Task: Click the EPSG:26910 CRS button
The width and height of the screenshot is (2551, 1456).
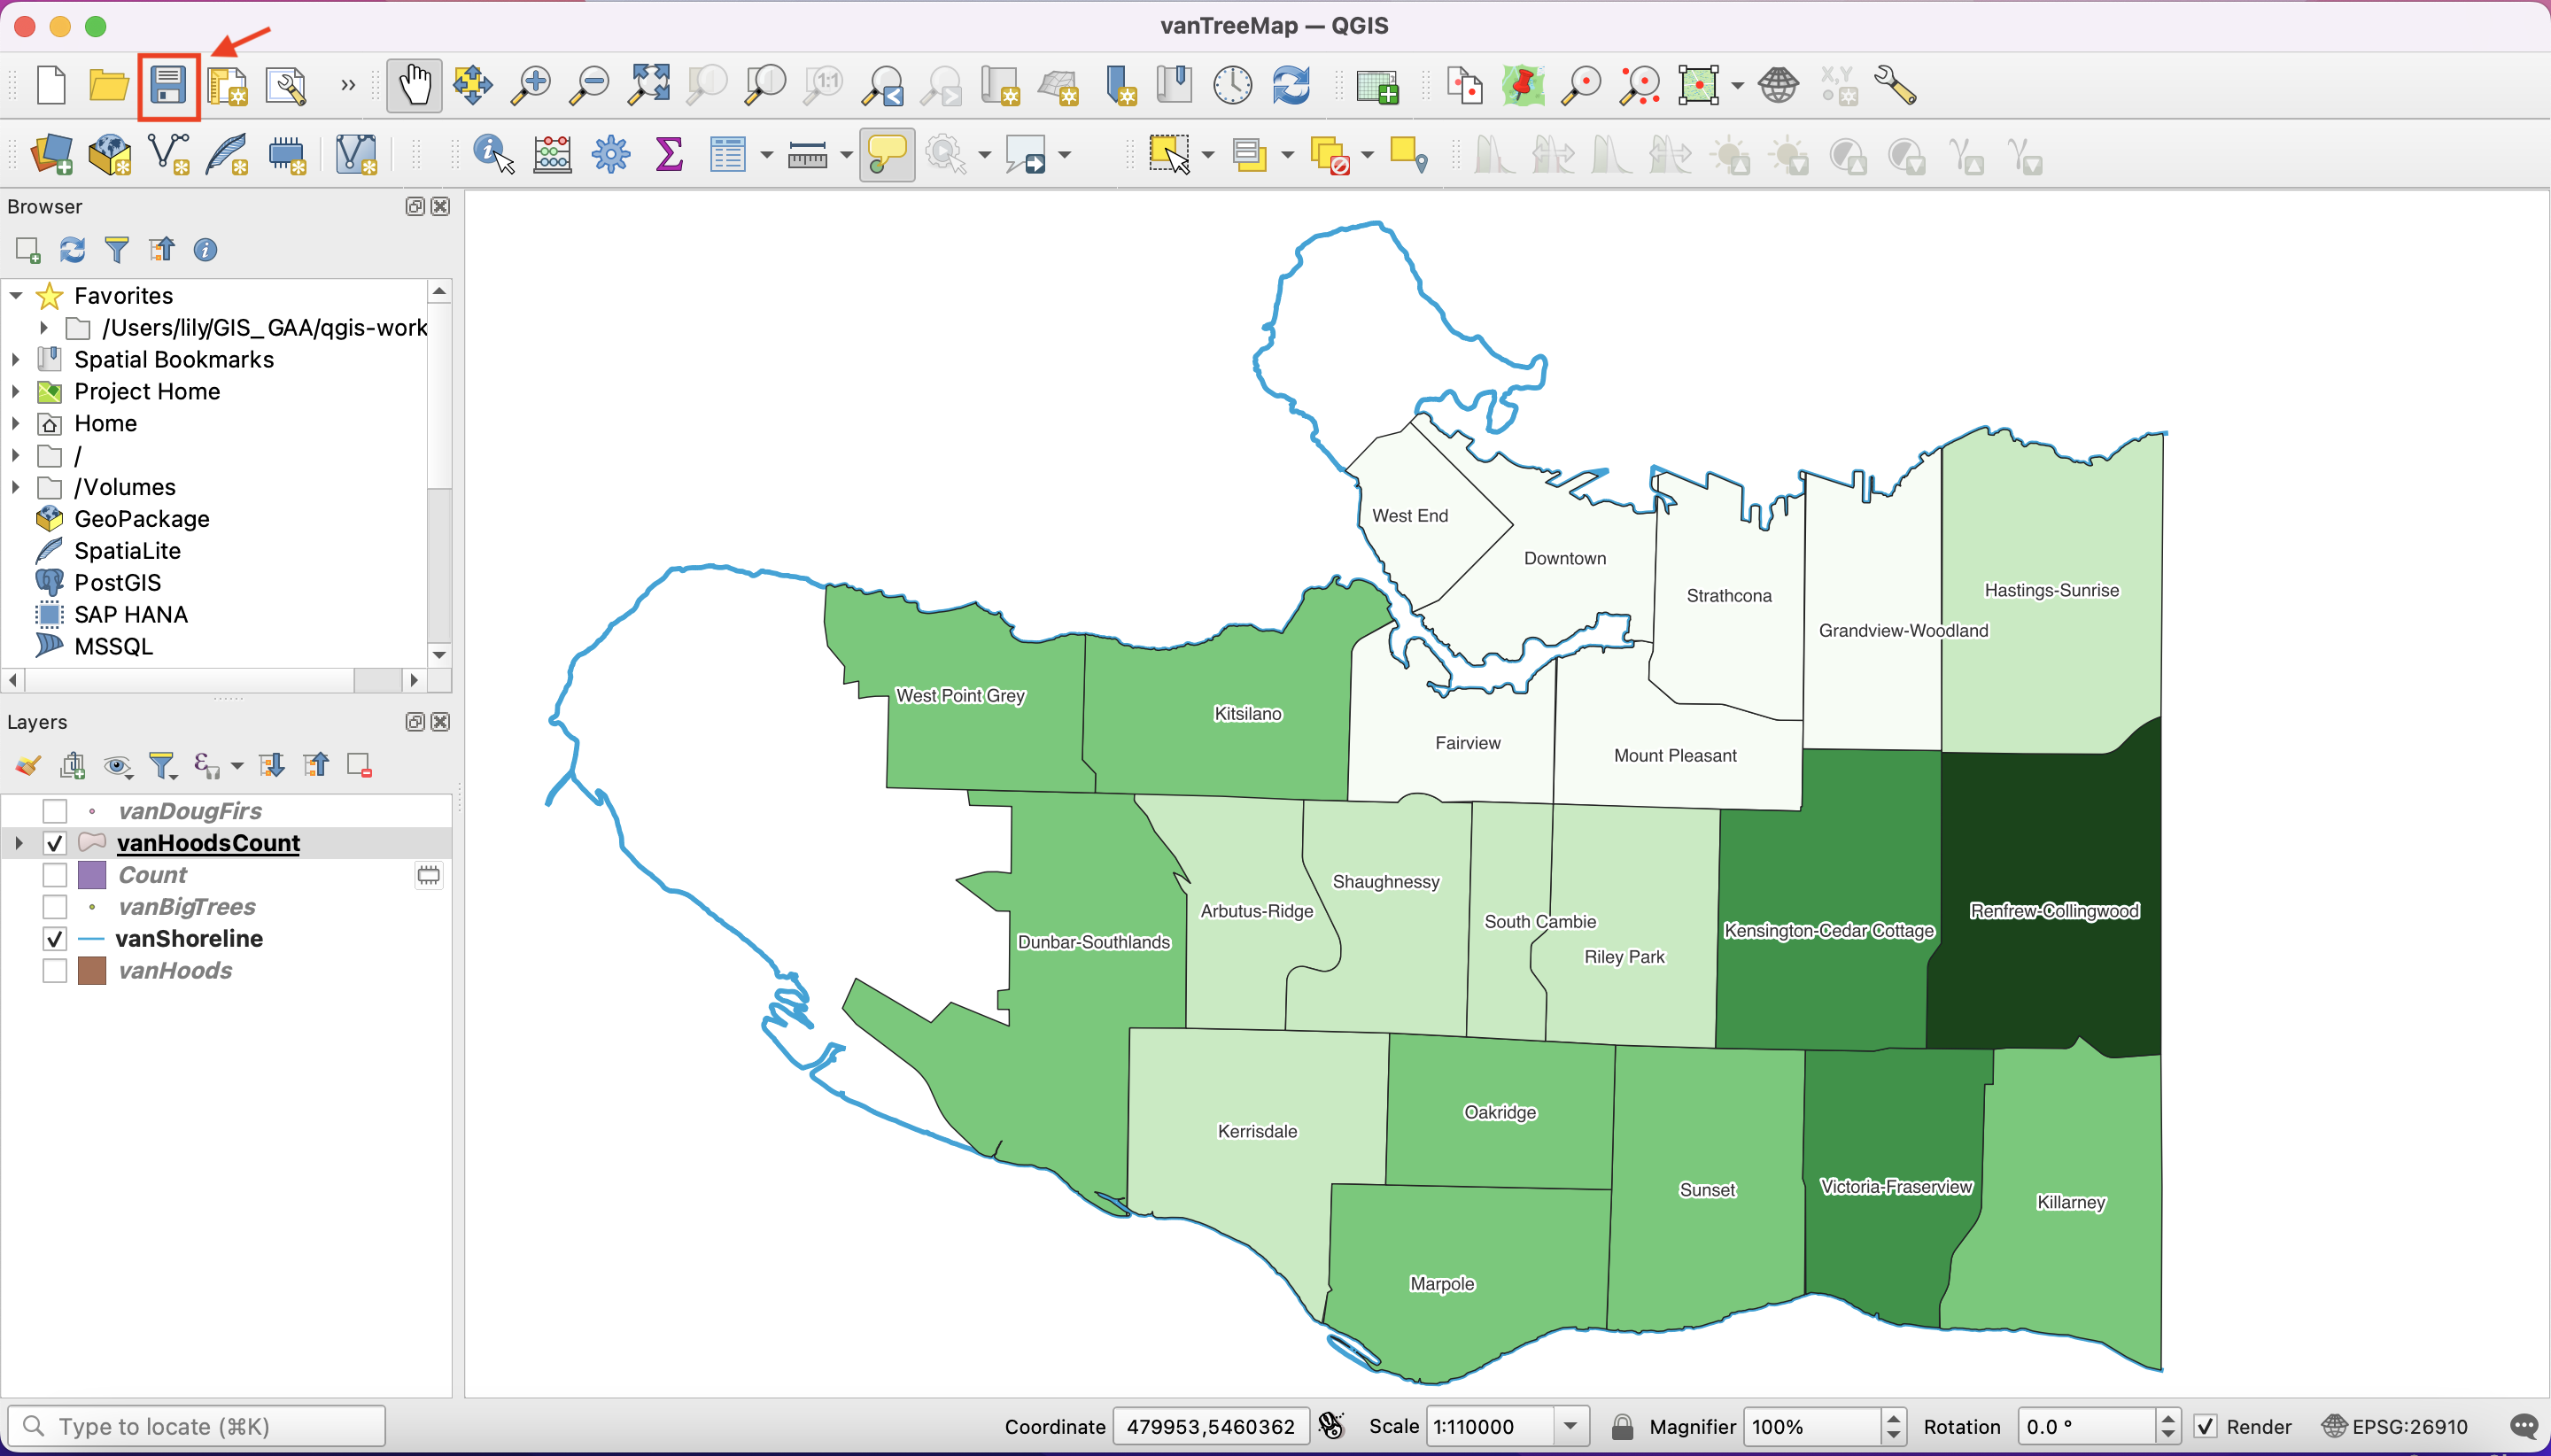Action: pos(2396,1427)
